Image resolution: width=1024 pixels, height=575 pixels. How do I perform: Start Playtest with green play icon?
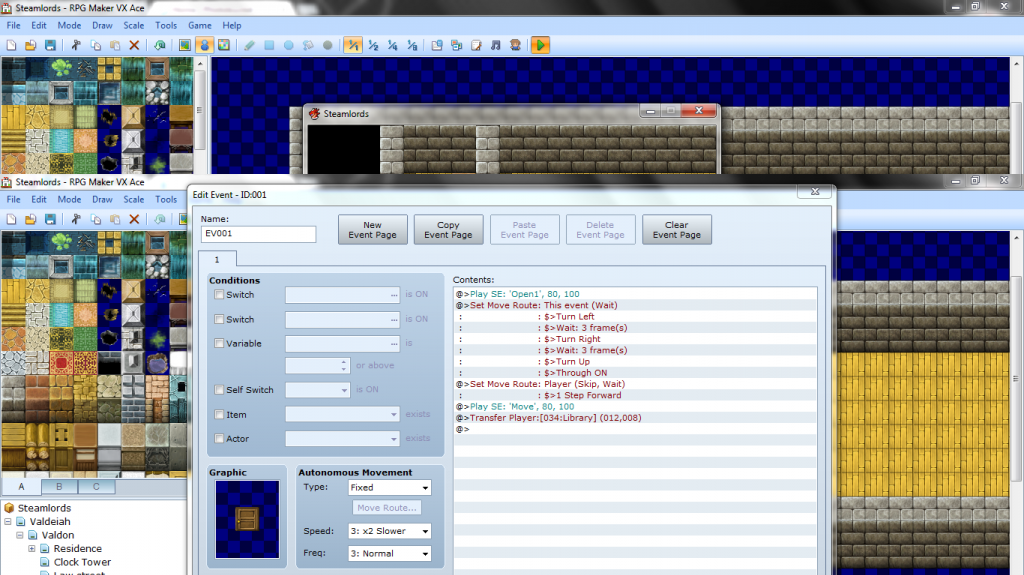click(540, 45)
